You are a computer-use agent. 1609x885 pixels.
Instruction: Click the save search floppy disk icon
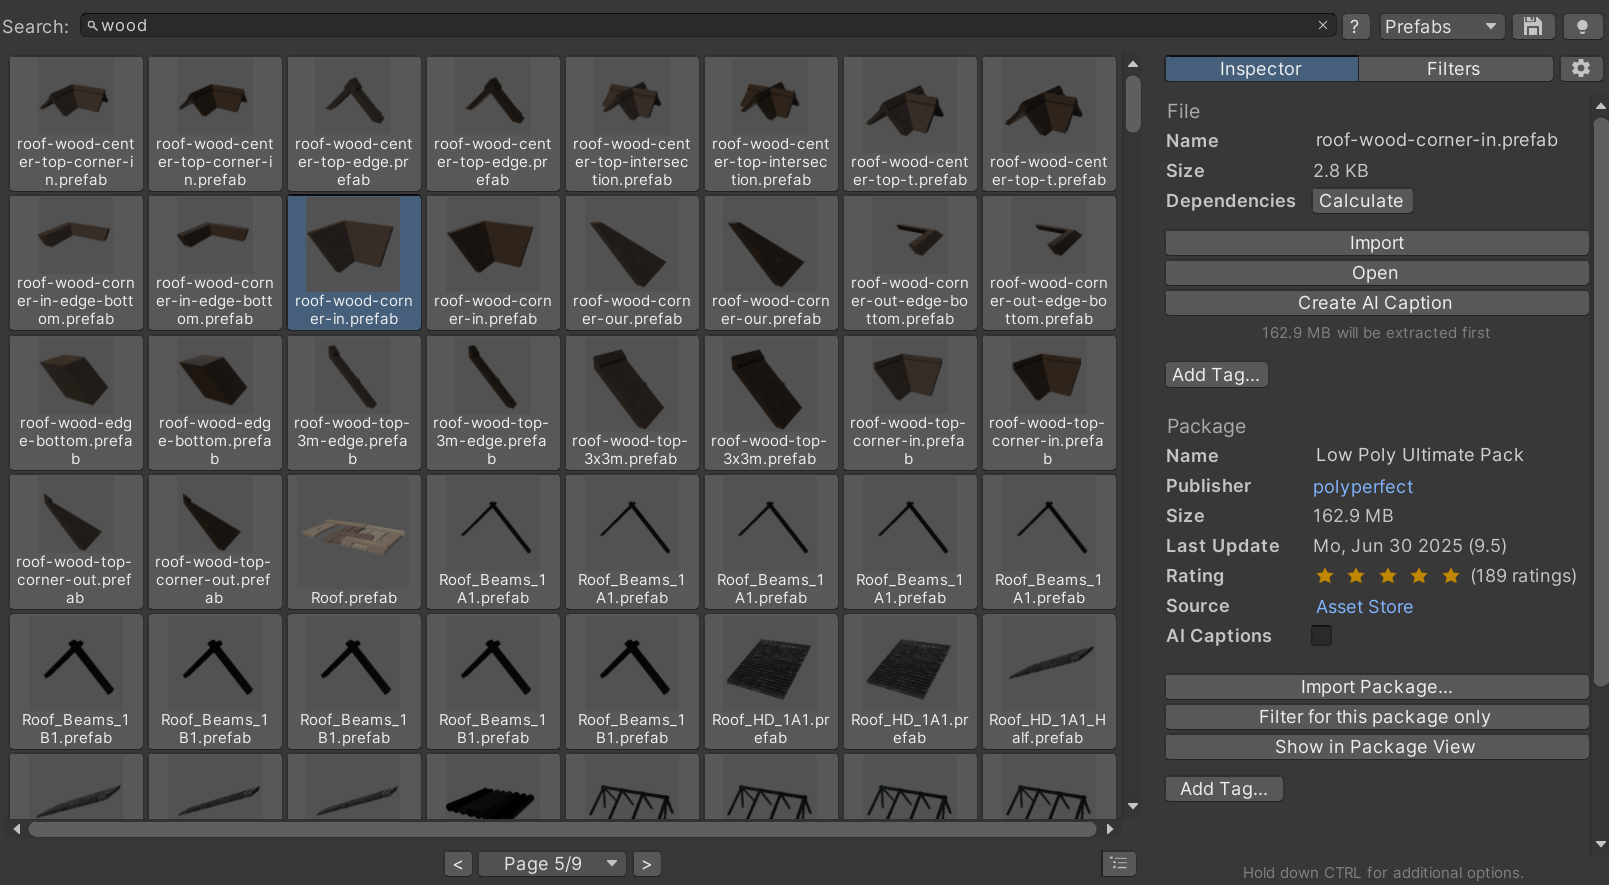1532,27
